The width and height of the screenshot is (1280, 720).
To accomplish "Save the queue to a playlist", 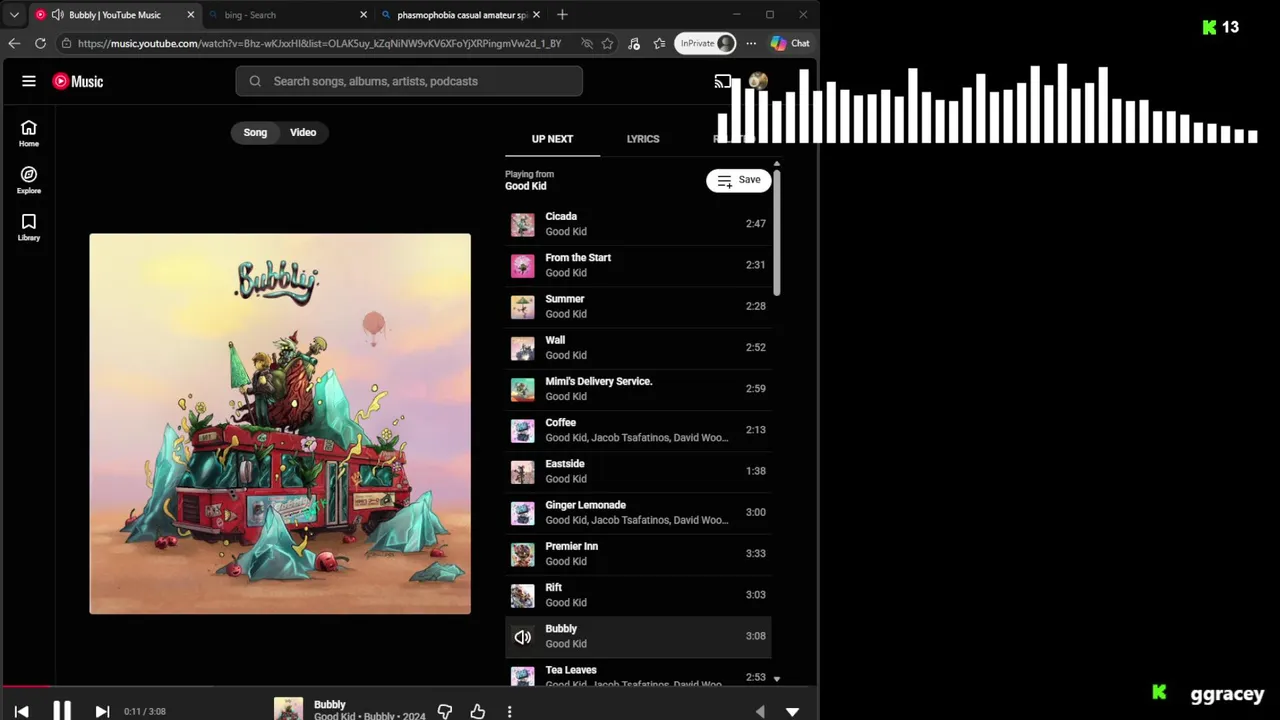I will 739,180.
